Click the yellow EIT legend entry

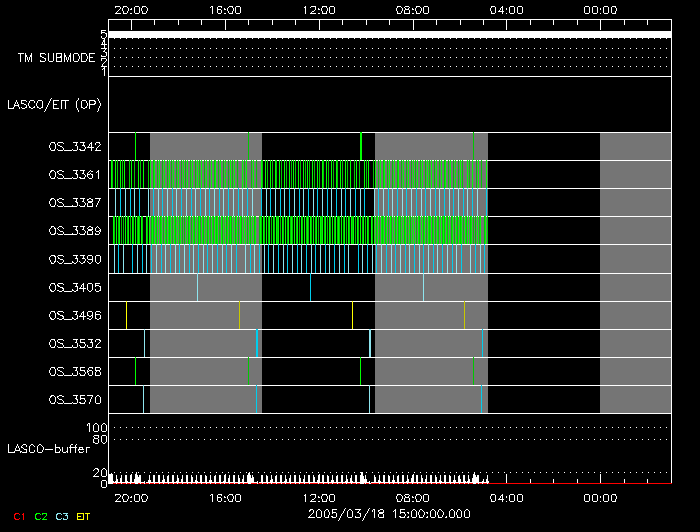point(83,517)
